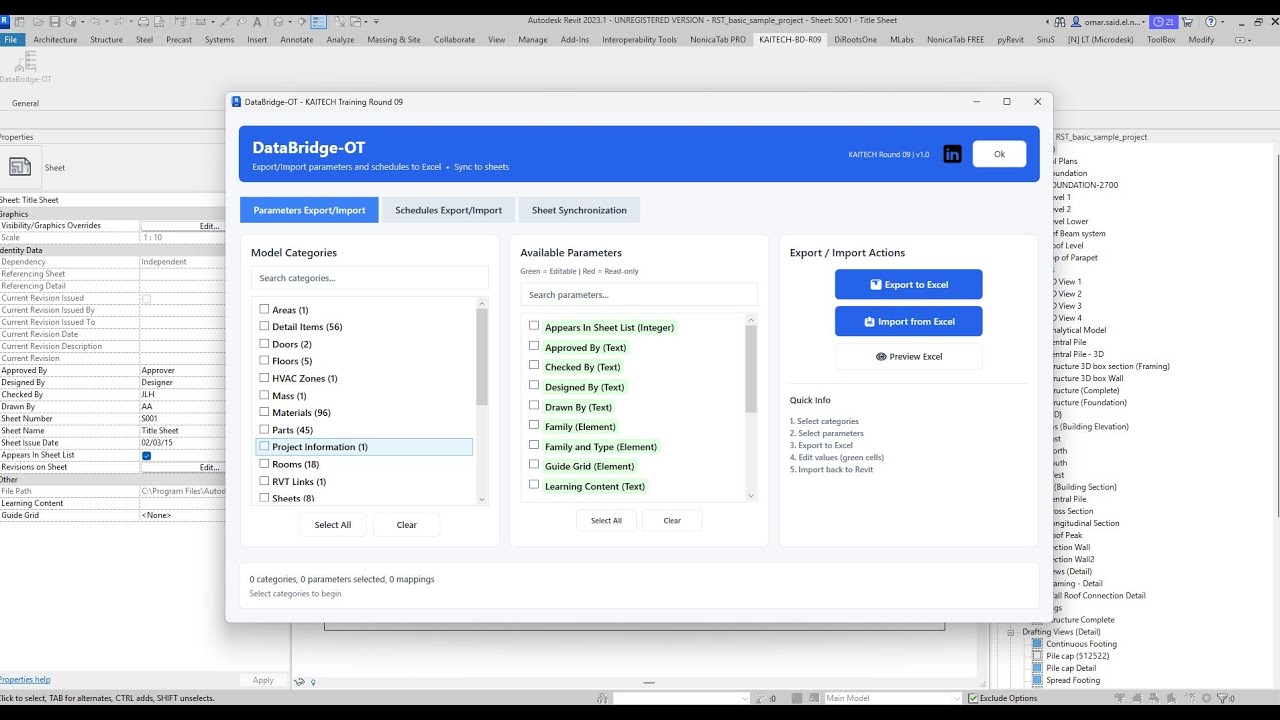Click the Undo arrow in quick access toolbar
Screen dimensions: 1280x720
(x=95, y=21)
